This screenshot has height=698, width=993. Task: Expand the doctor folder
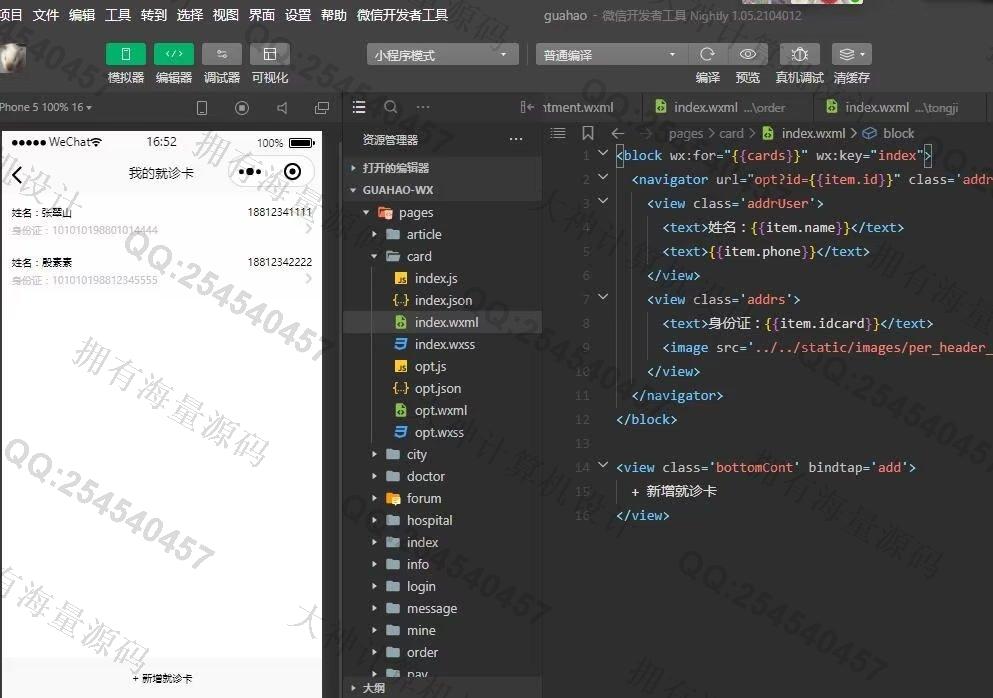[443, 476]
